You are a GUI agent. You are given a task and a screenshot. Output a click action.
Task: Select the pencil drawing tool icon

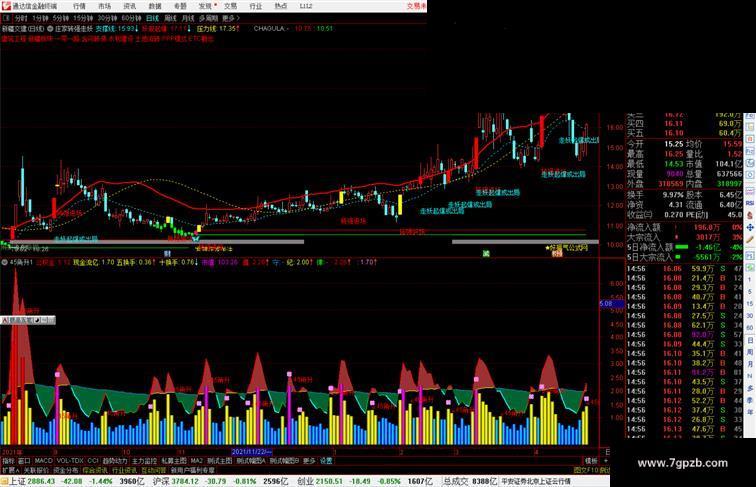point(750,239)
